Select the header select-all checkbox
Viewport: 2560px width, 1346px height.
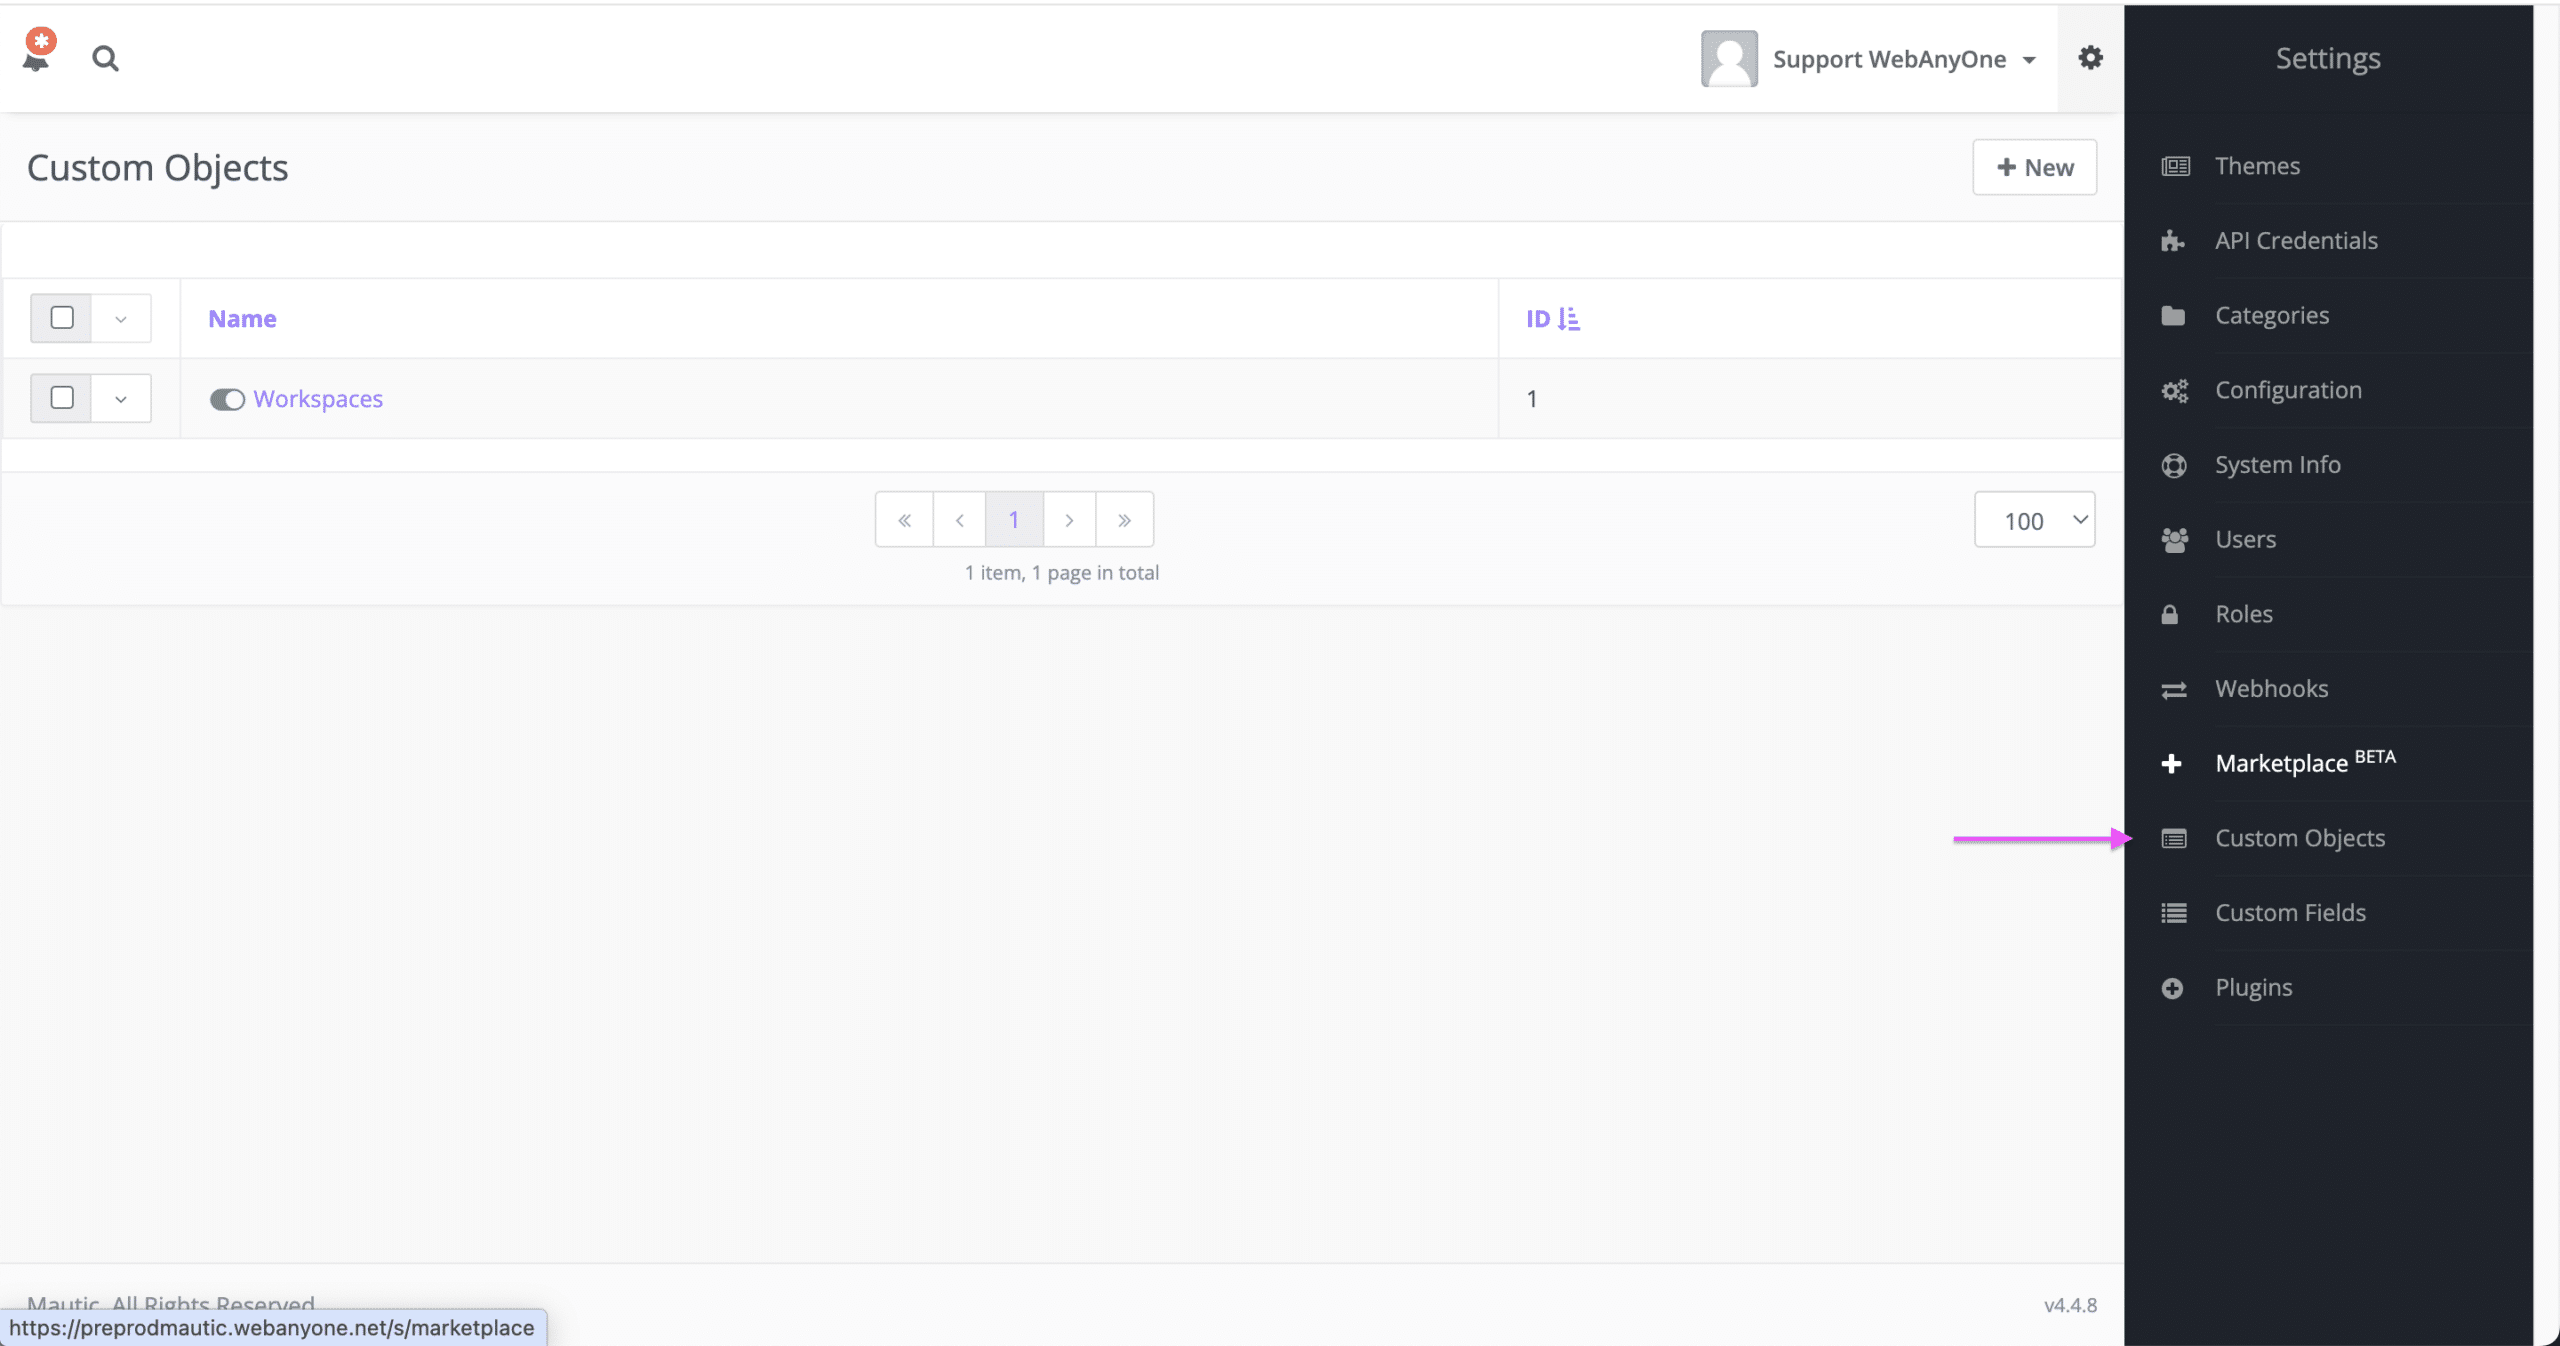point(61,317)
